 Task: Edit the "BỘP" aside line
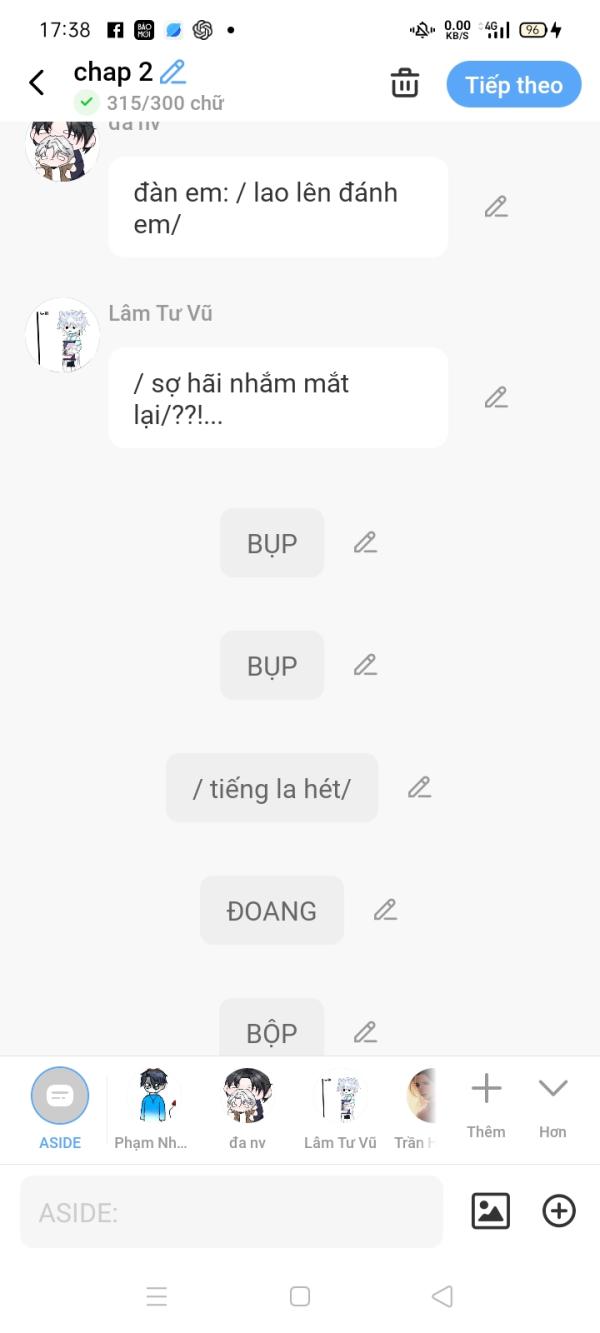tap(365, 1032)
